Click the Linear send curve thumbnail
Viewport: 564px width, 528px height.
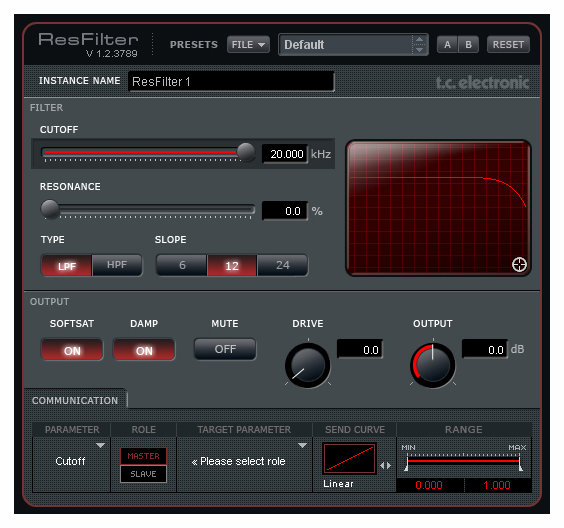[349, 458]
